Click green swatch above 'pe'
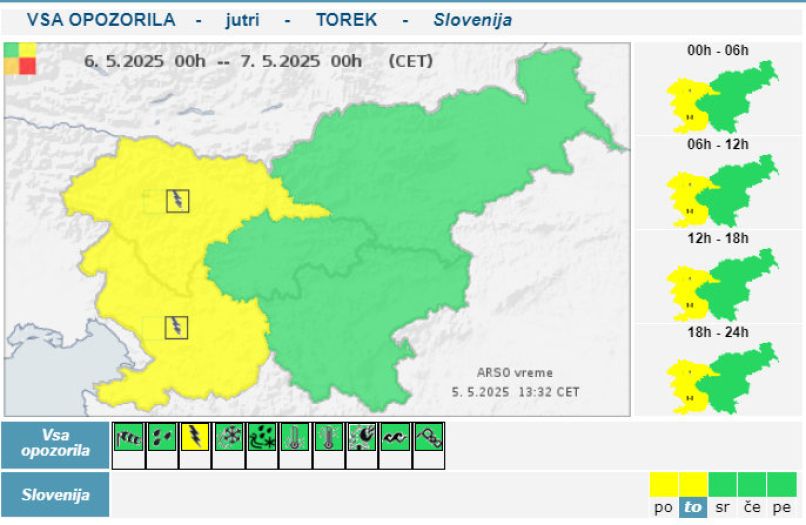This screenshot has width=806, height=525. (782, 484)
